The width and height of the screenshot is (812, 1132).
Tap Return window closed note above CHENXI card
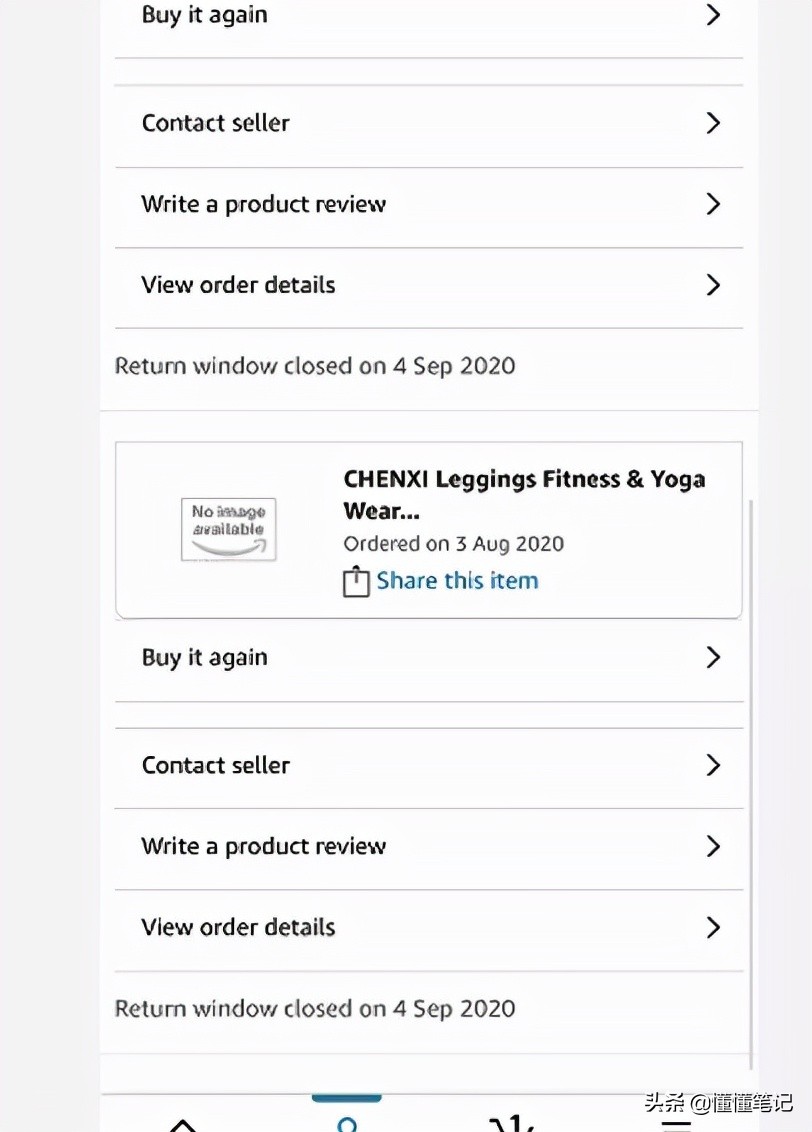315,366
